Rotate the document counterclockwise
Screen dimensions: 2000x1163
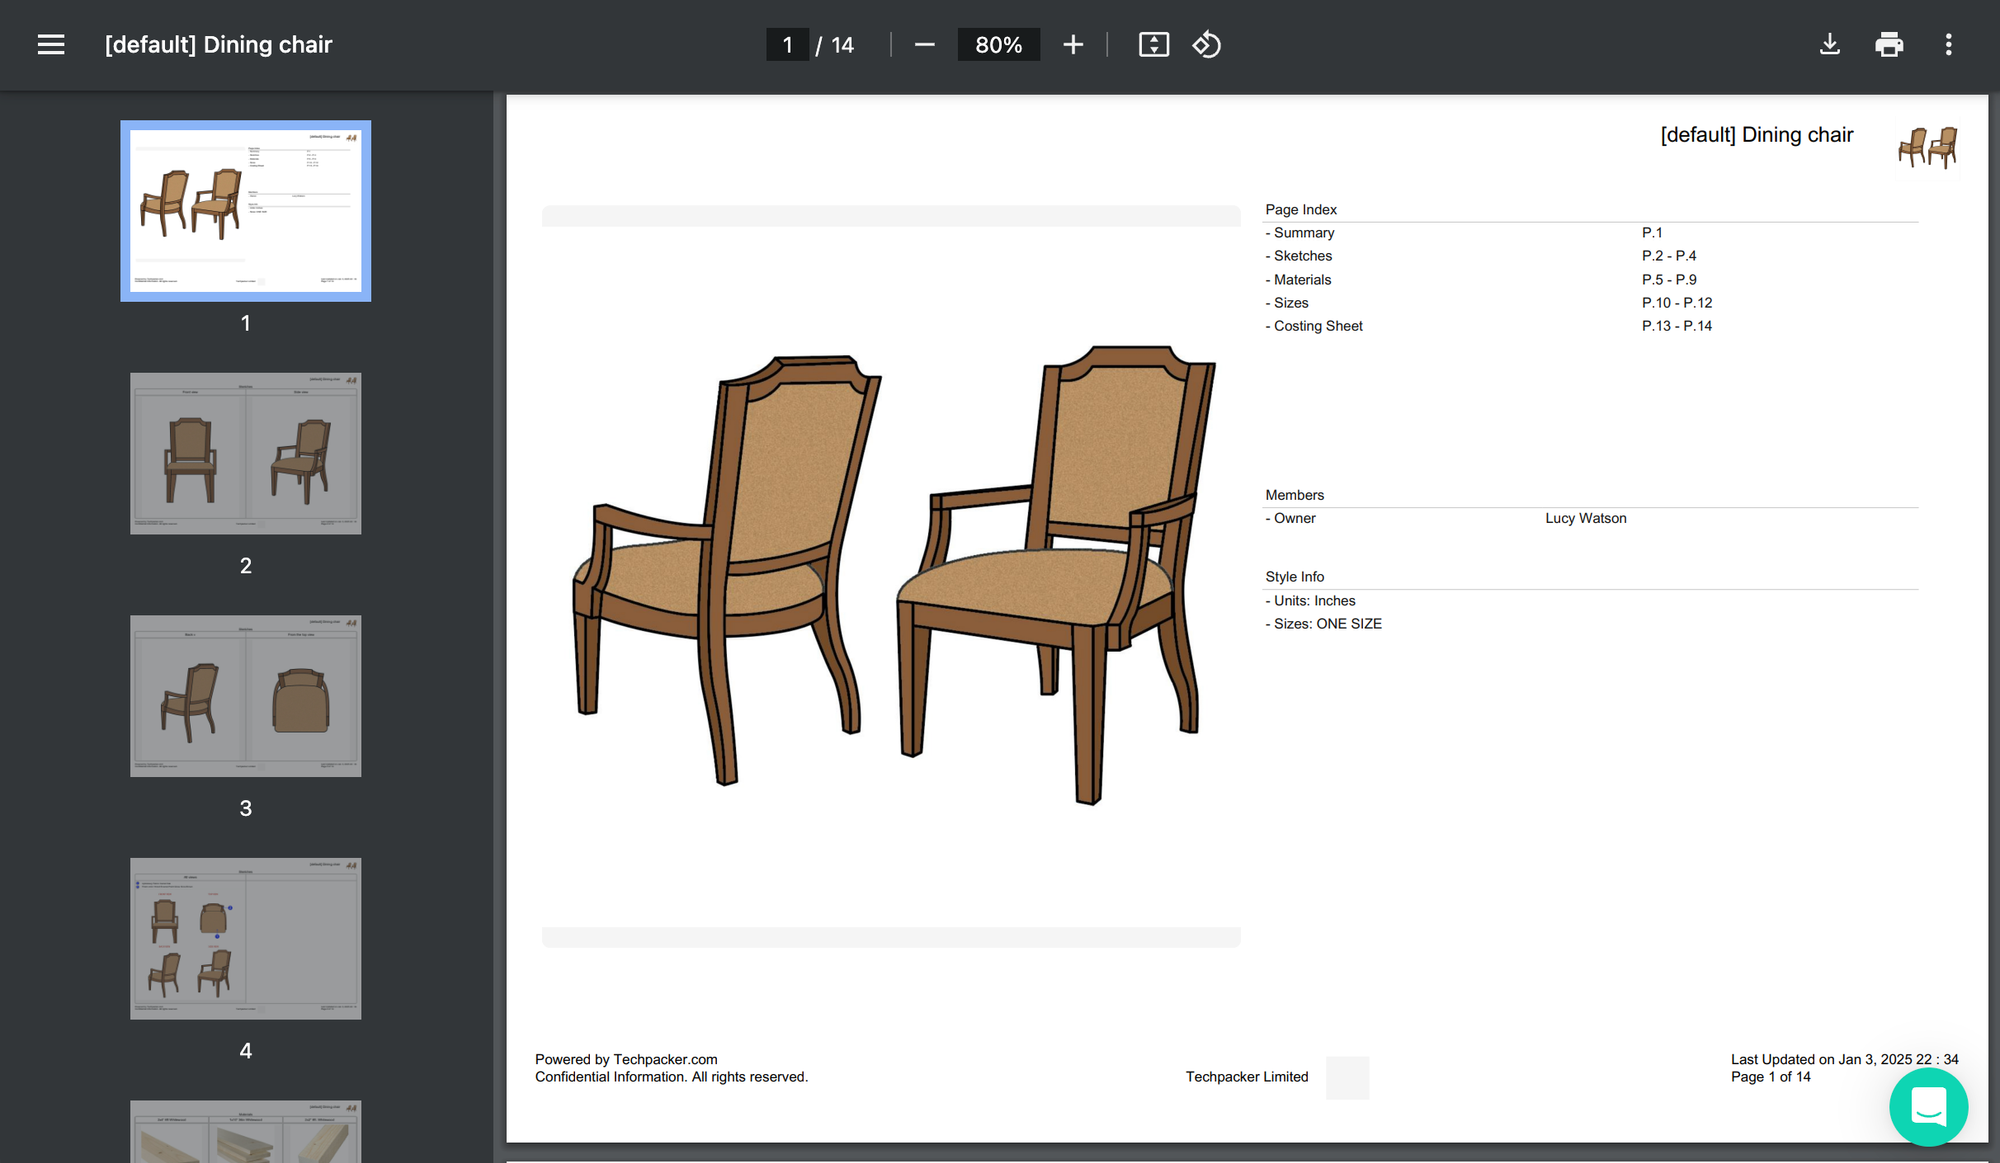1207,45
